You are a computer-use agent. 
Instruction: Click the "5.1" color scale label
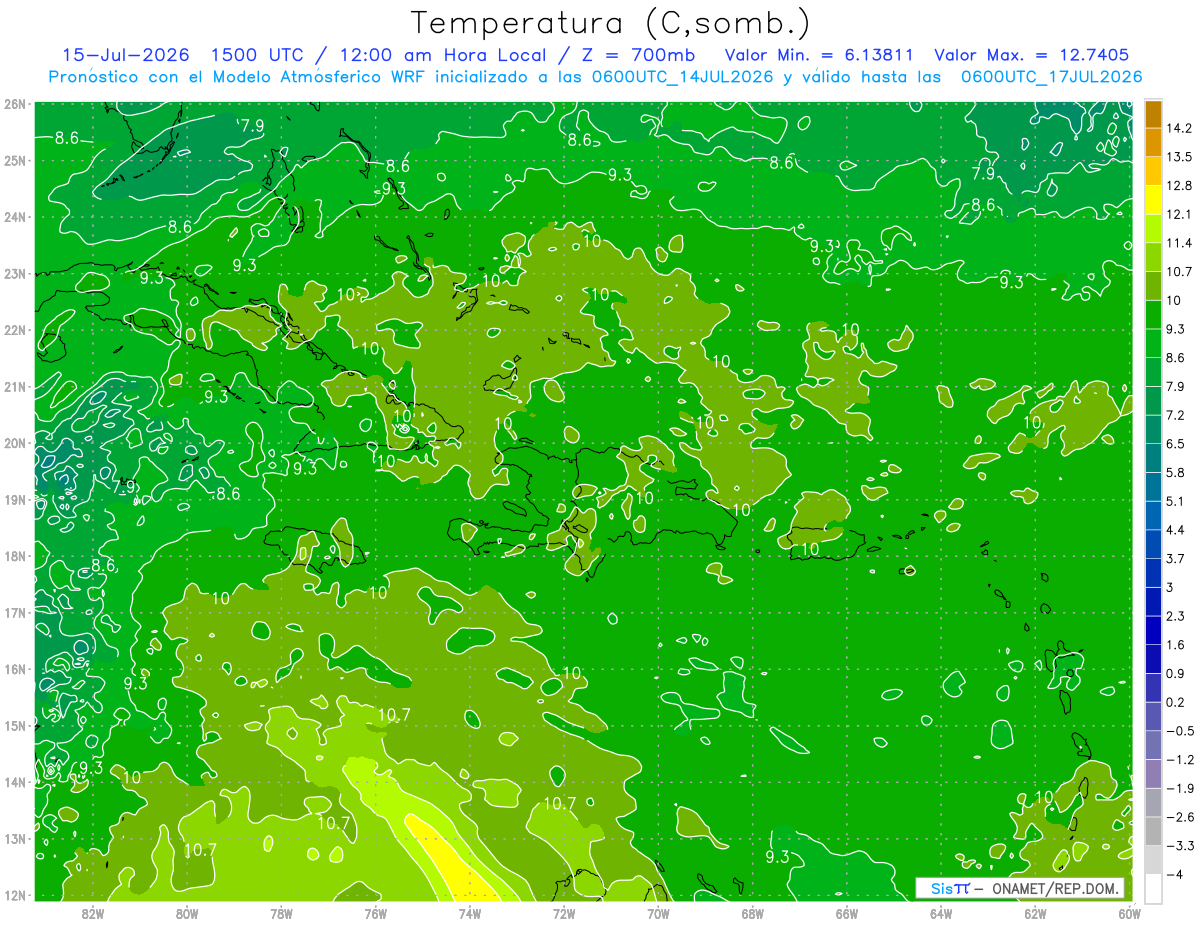point(1176,501)
